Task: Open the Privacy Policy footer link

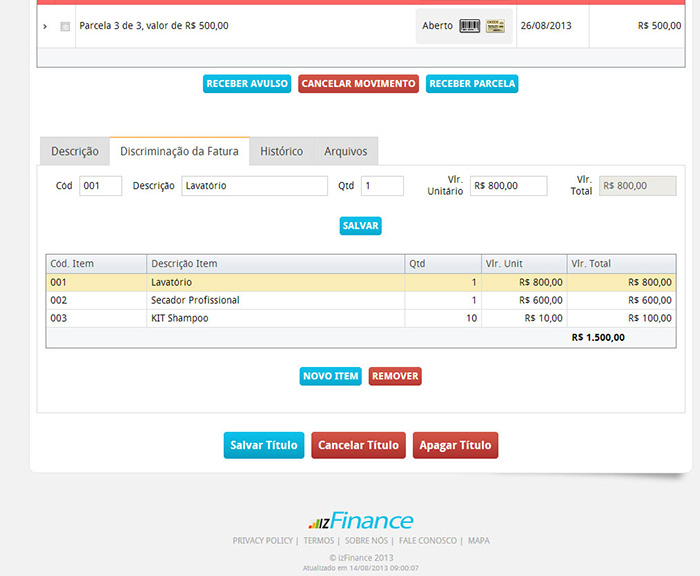Action: click(262, 541)
